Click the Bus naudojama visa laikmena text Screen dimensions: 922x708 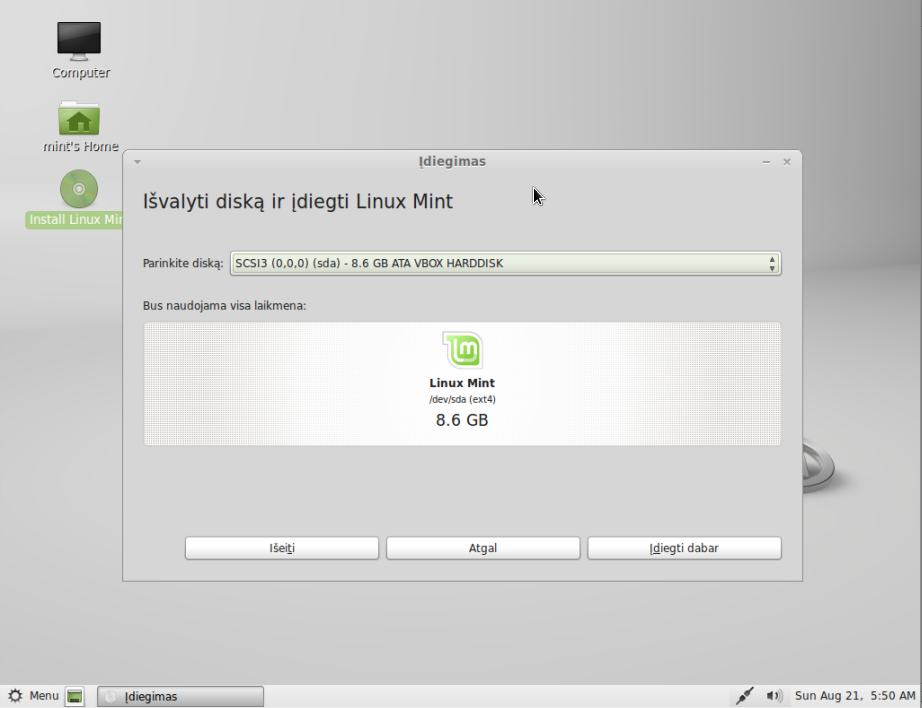[x=225, y=306]
